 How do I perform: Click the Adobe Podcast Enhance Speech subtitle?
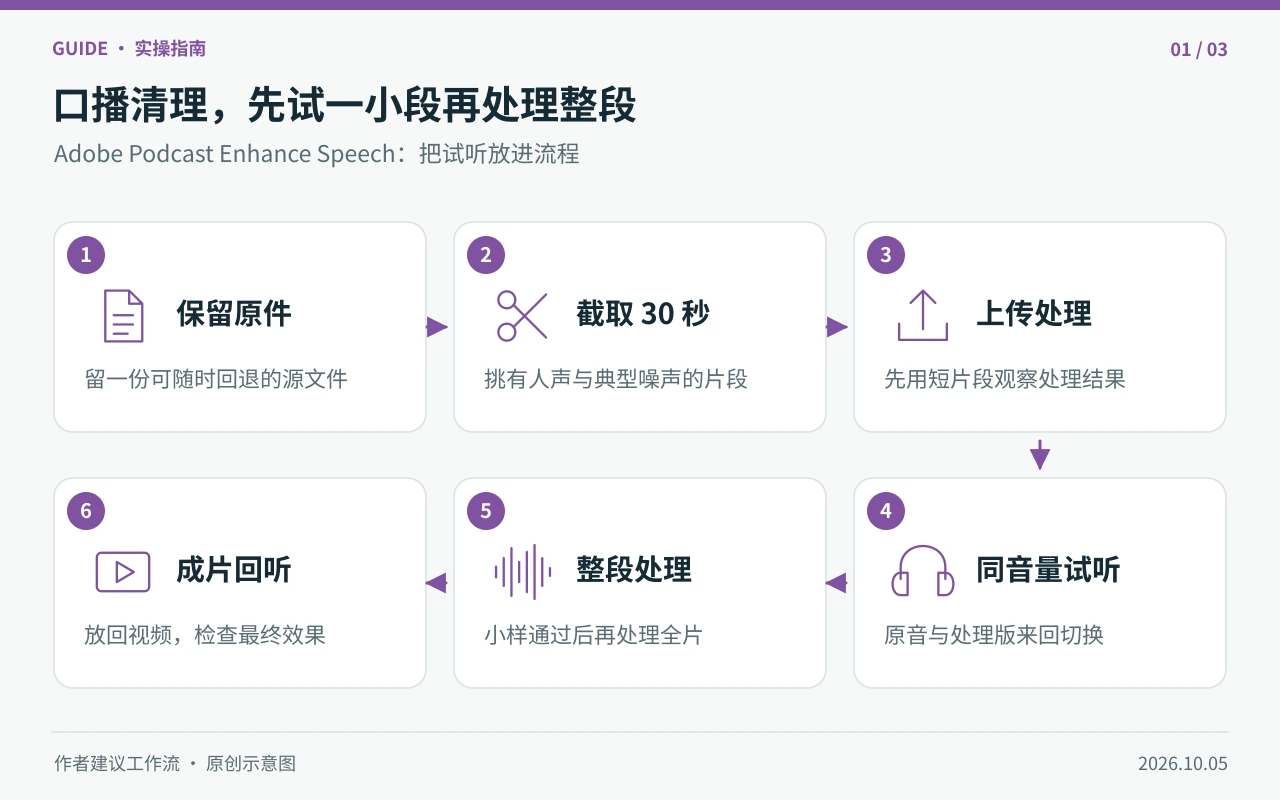[317, 154]
